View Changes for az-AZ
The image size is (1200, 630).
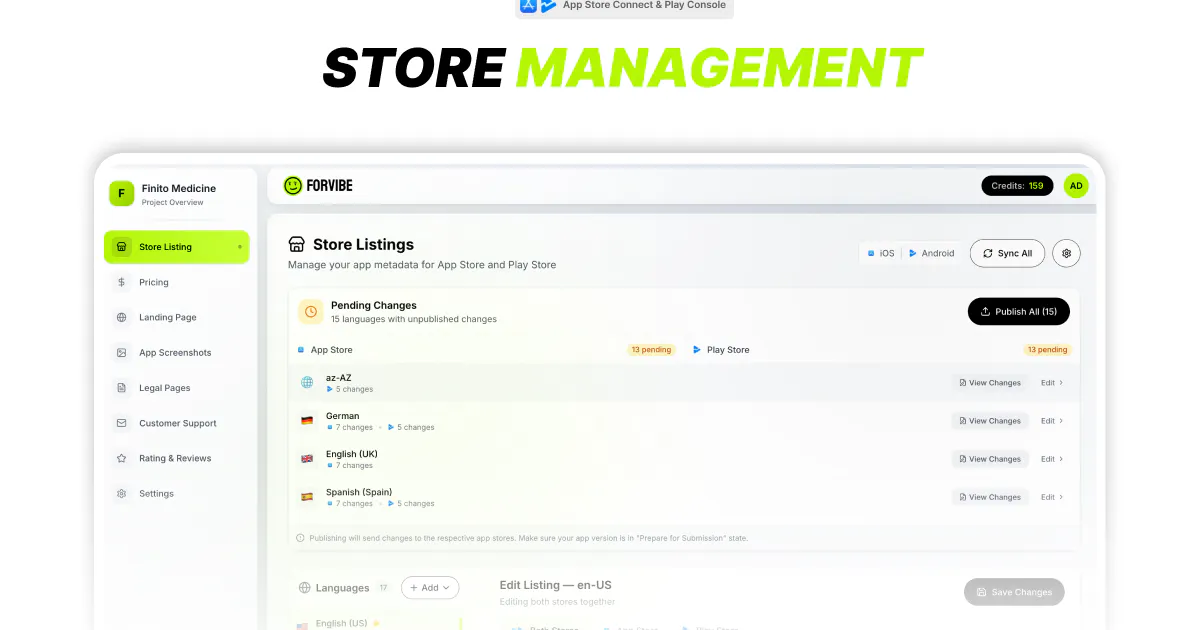(990, 383)
